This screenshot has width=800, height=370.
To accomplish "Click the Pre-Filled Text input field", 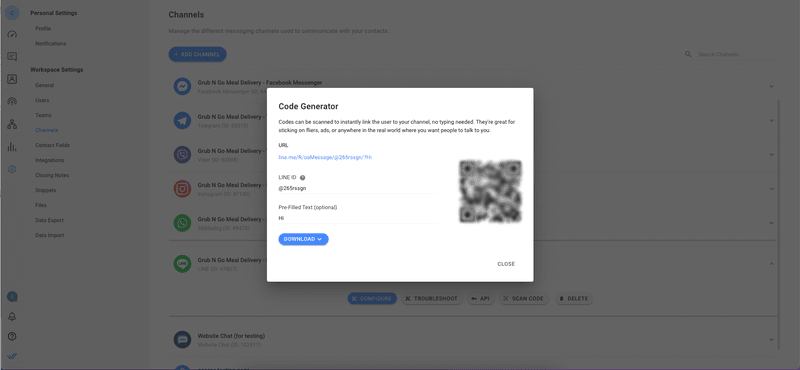I will [x=357, y=218].
